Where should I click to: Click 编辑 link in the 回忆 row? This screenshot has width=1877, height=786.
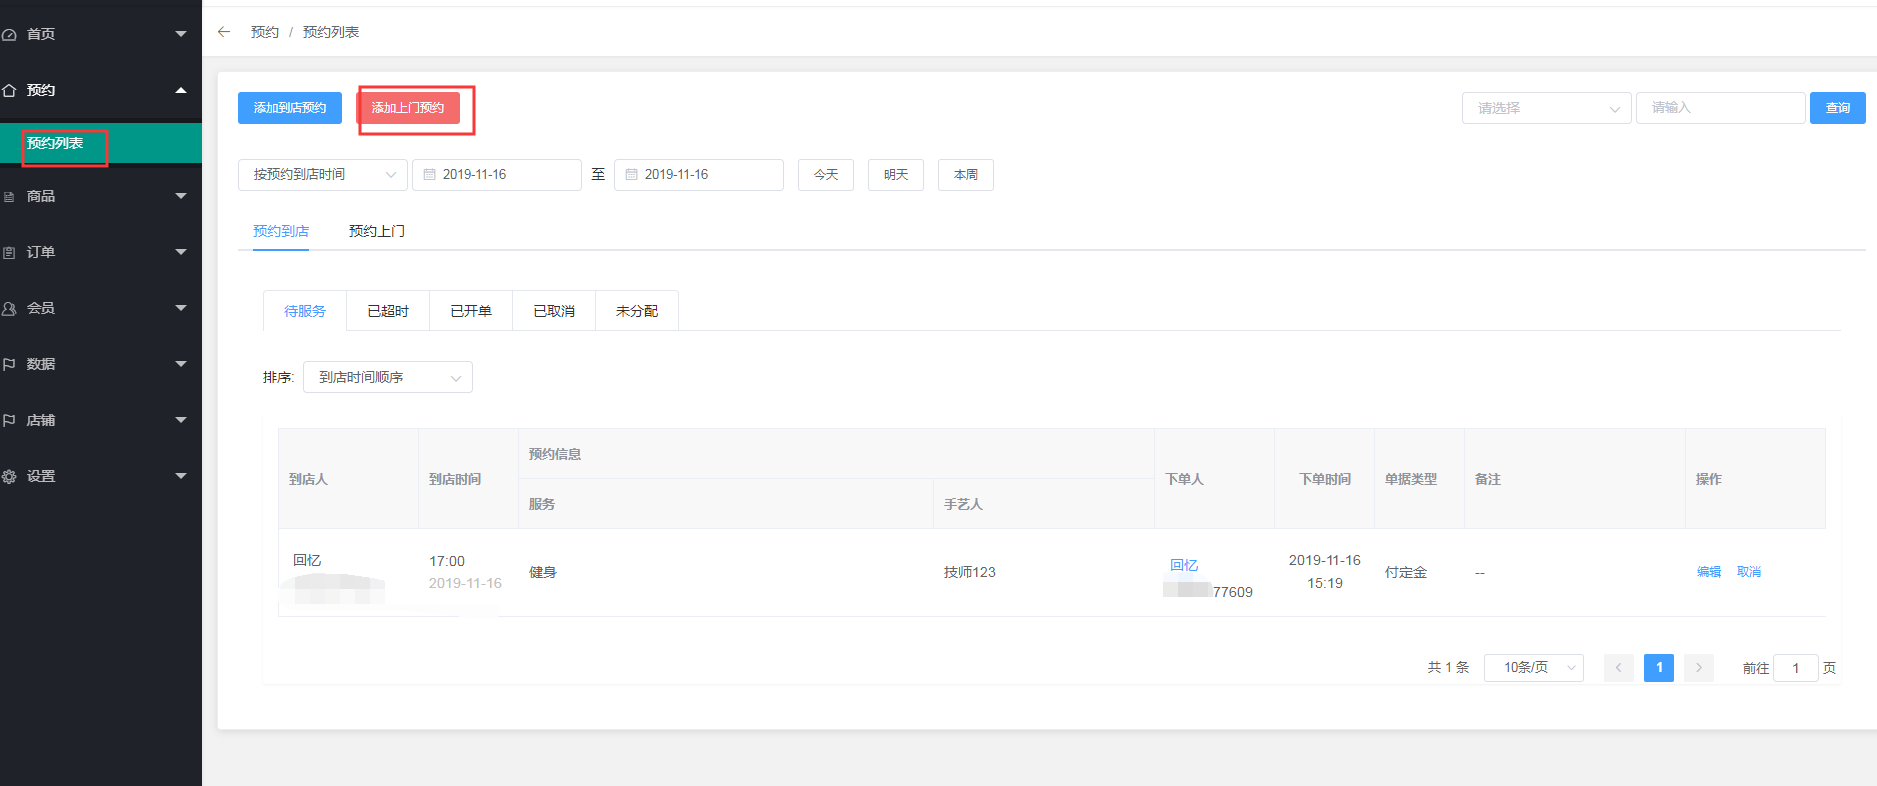1708,572
